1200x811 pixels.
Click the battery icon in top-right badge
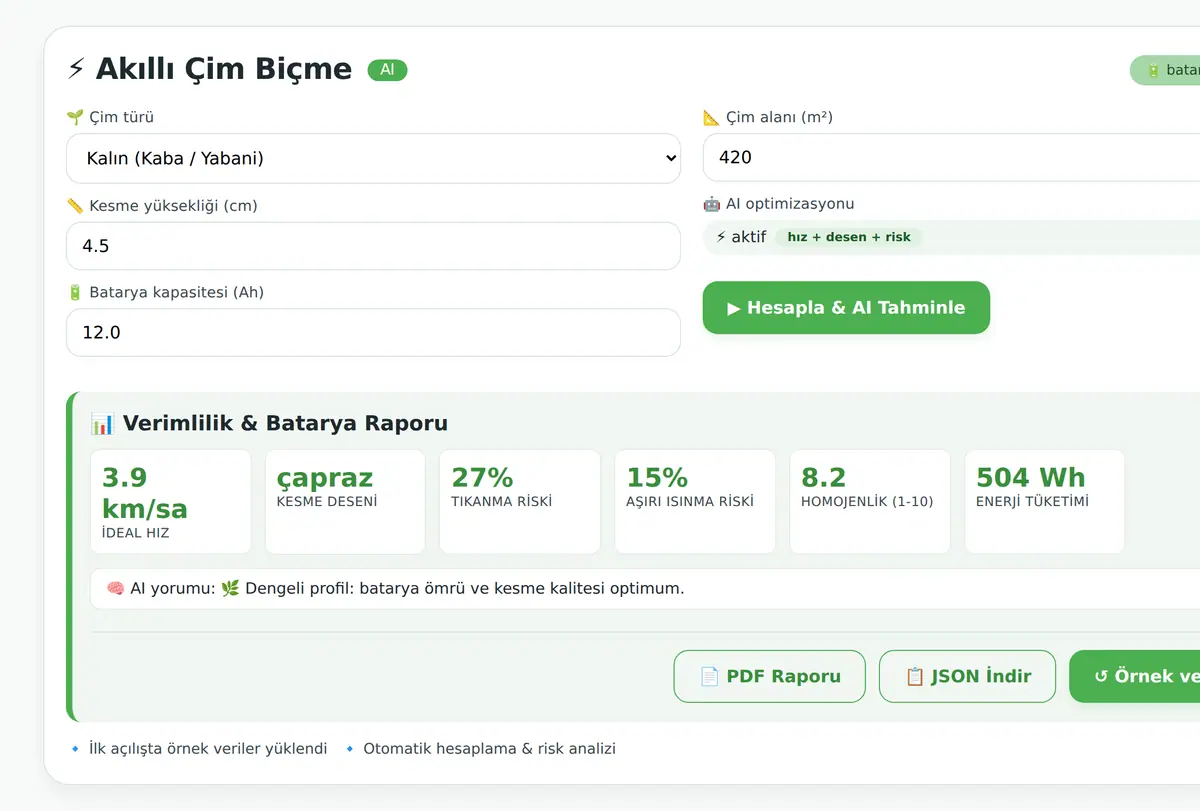[1153, 70]
